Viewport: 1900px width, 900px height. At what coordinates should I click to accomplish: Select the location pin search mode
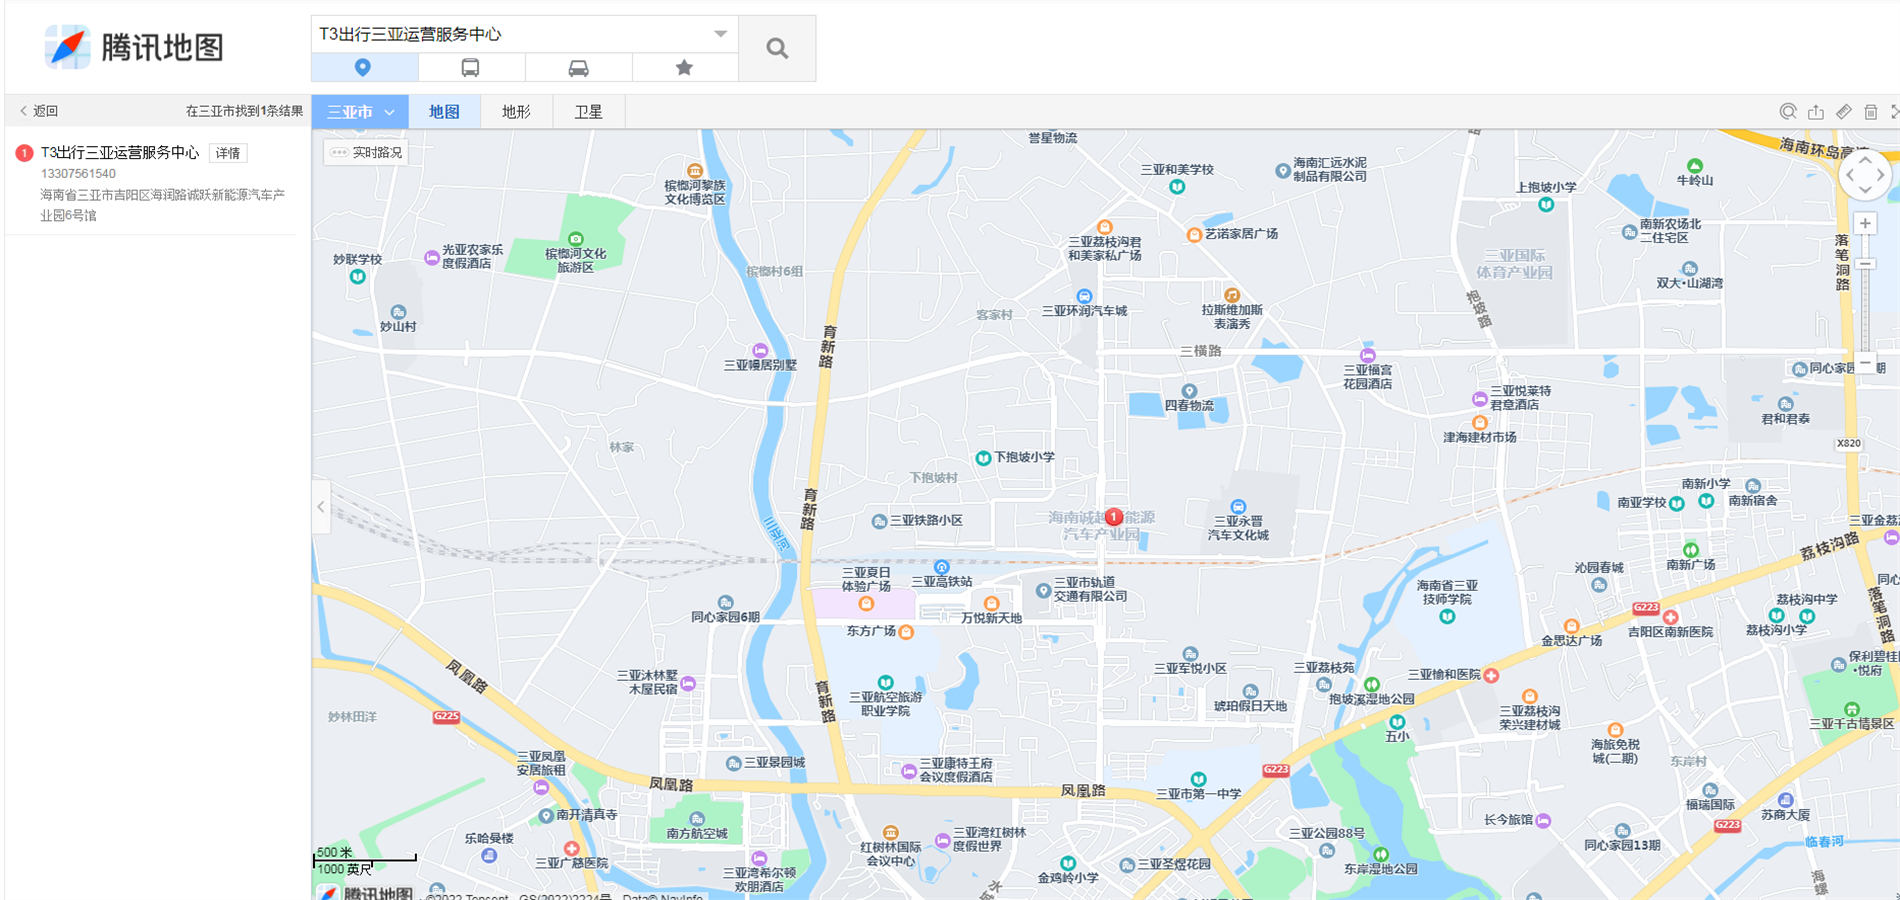[363, 67]
